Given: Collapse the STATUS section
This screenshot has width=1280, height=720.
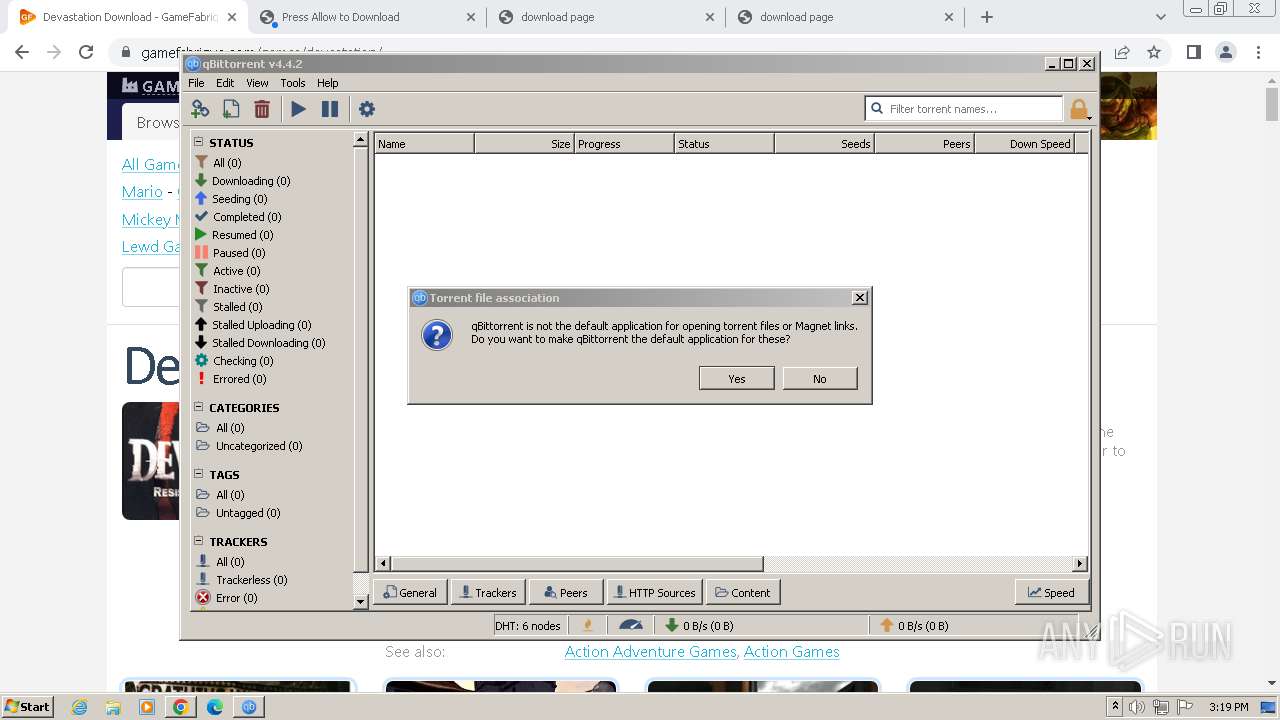Looking at the screenshot, I should point(198,142).
